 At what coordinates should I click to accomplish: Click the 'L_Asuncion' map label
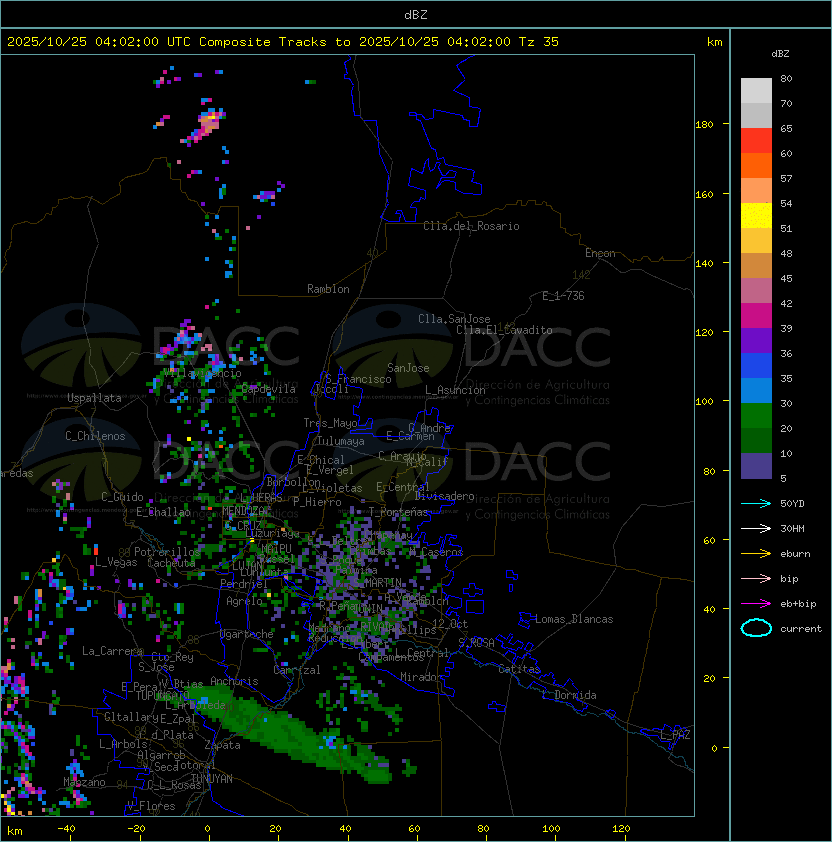(x=455, y=390)
